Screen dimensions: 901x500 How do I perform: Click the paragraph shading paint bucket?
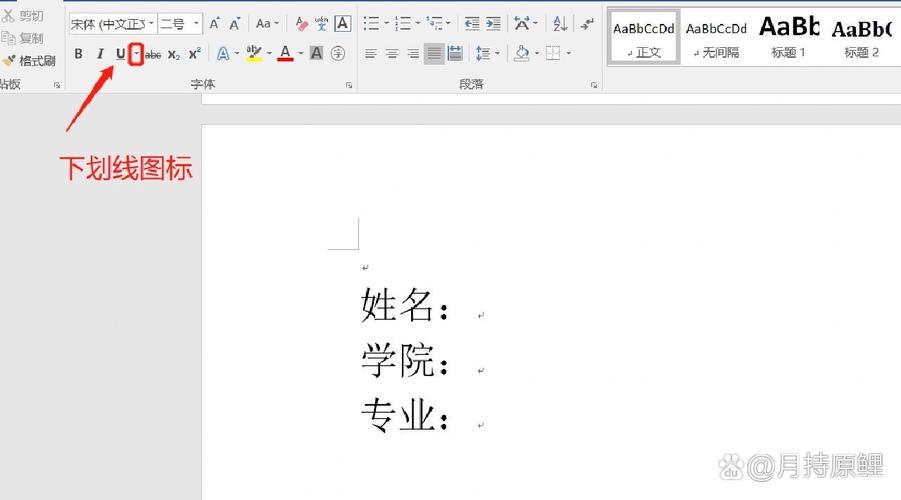522,53
